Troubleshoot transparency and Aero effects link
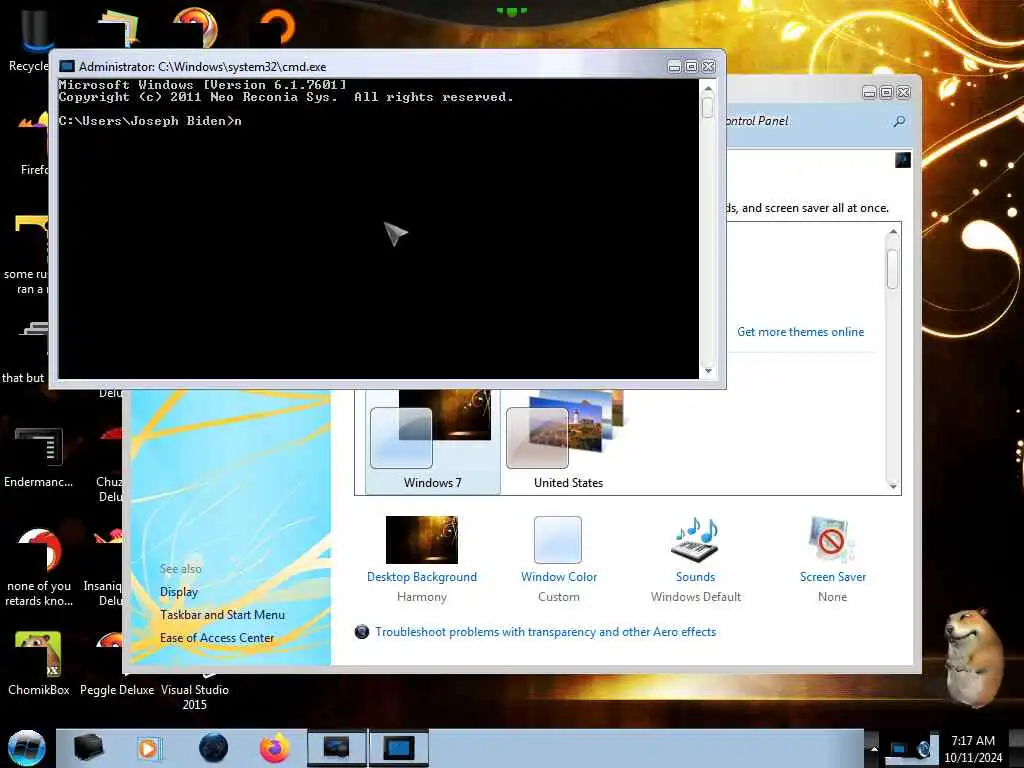The image size is (1024, 768). (x=545, y=632)
